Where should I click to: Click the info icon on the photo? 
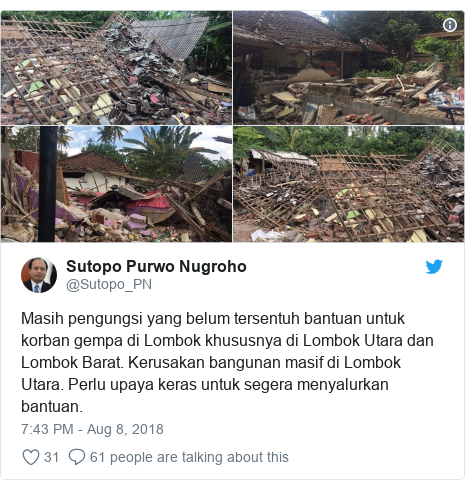(450, 25)
